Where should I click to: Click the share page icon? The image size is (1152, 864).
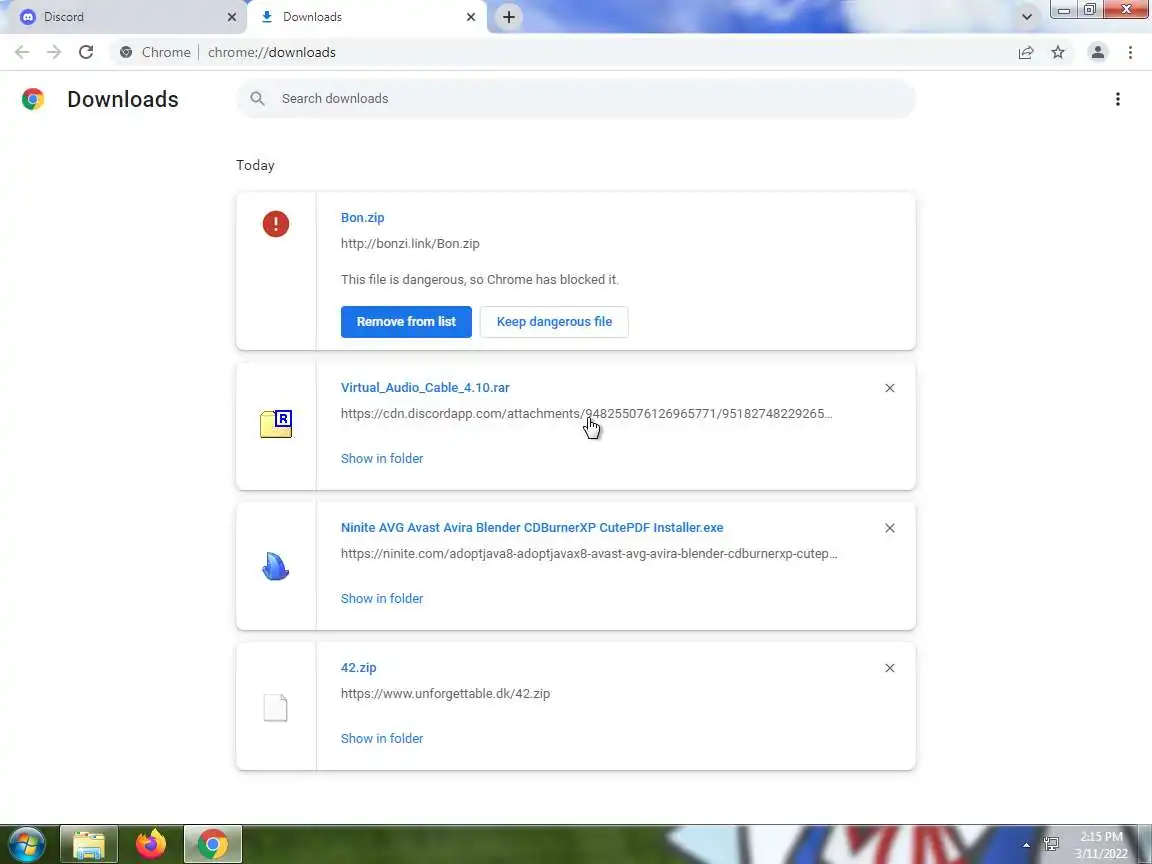pos(1026,52)
